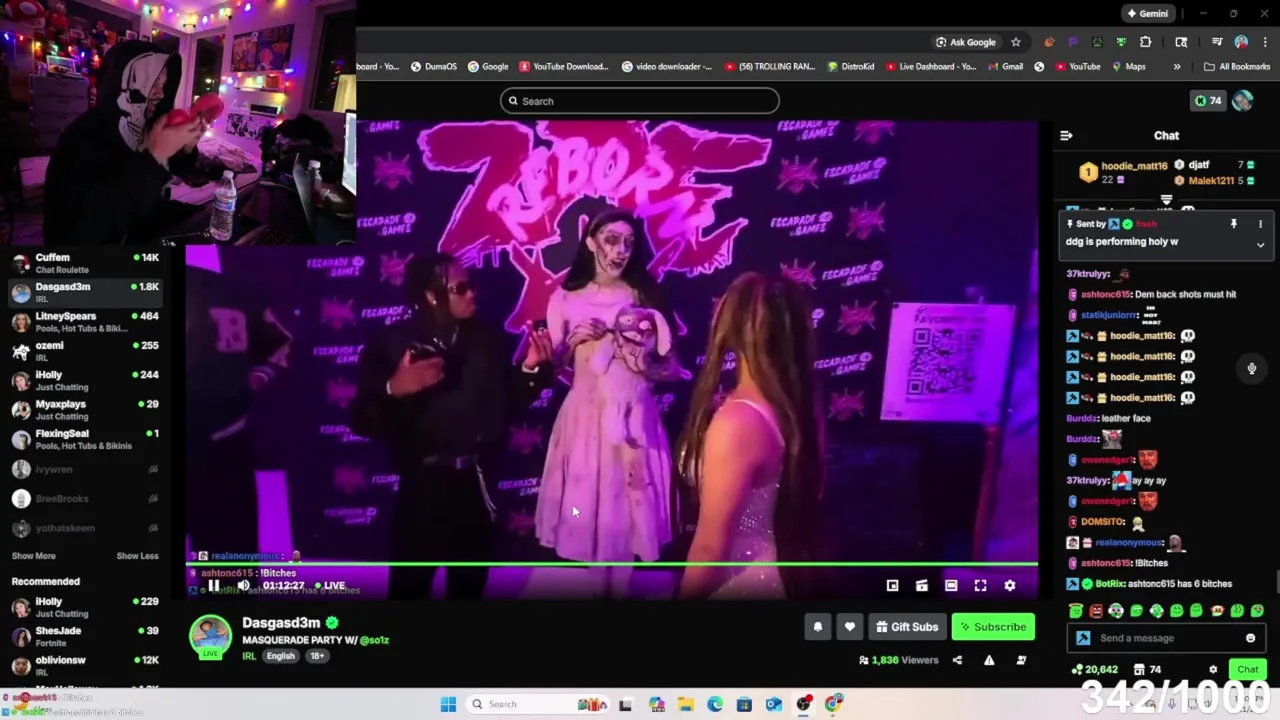Open the Chrome extensions puzzle icon
Viewport: 1280px width, 720px height.
click(1145, 42)
